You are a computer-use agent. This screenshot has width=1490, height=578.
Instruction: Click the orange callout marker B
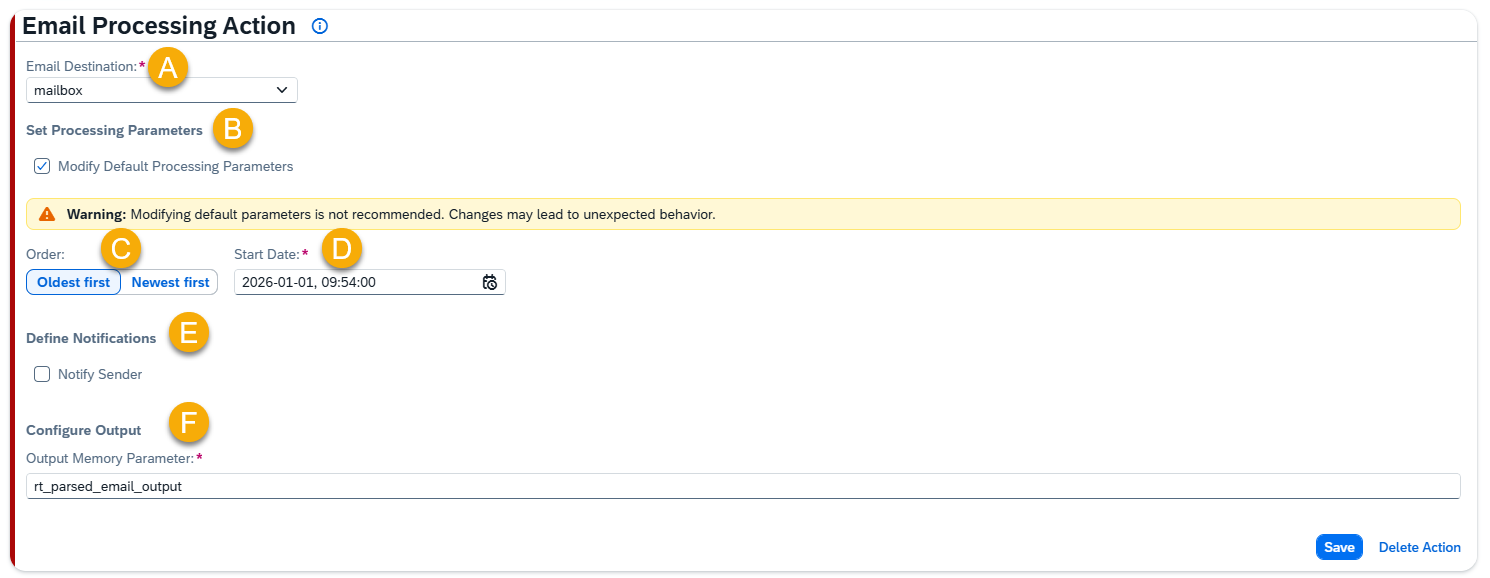(233, 130)
